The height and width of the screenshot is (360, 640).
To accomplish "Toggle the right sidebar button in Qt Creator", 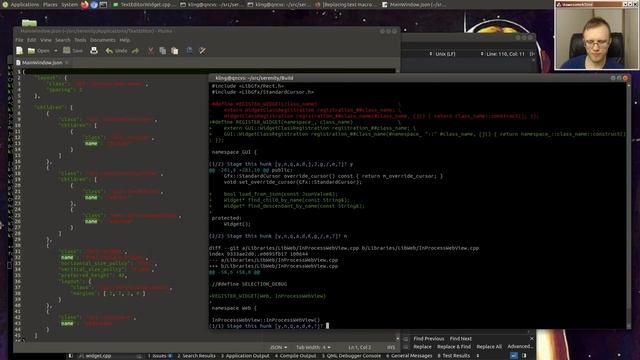I will point(524,356).
